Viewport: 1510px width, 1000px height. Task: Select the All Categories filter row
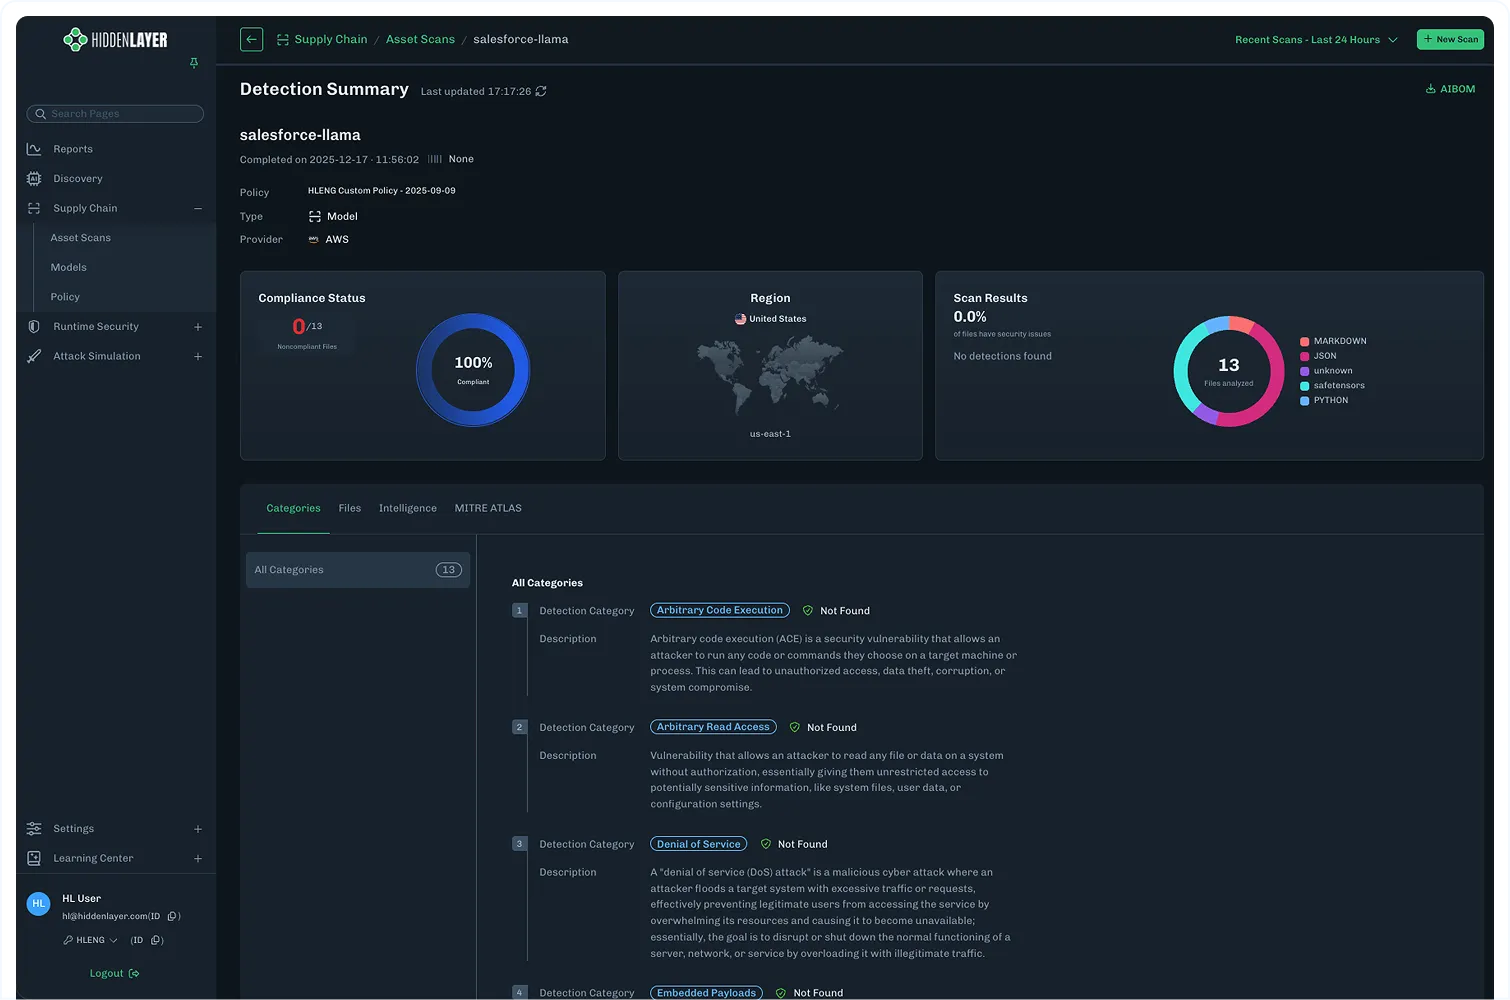(358, 570)
